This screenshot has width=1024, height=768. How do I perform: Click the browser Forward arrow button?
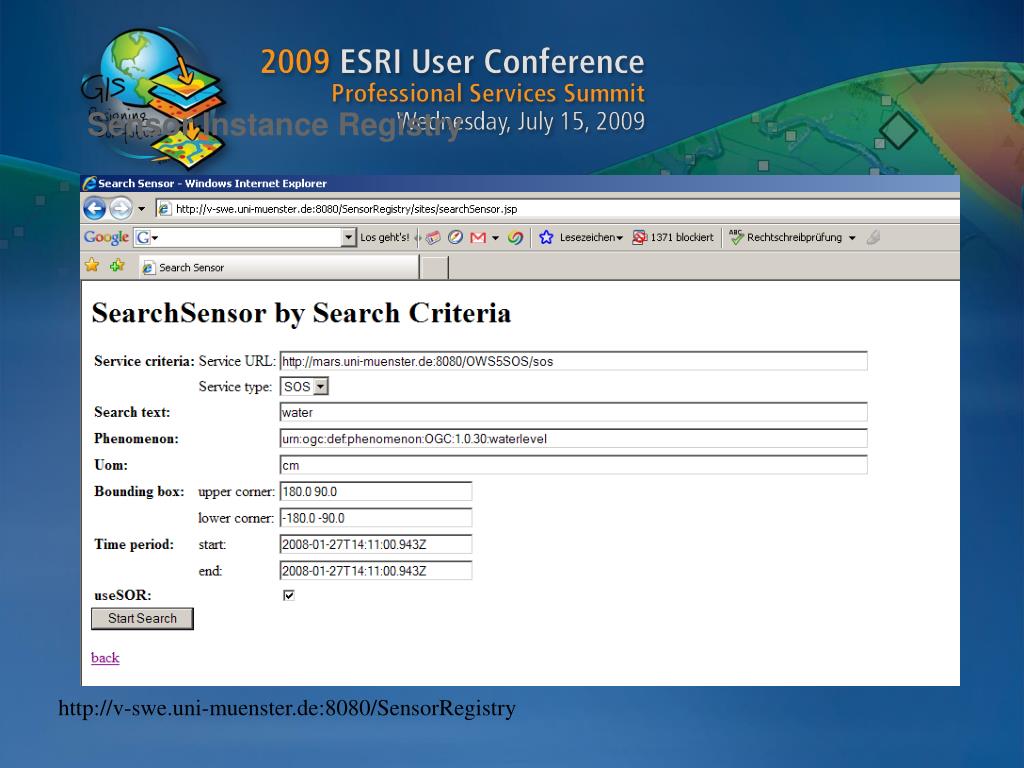pyautogui.click(x=120, y=209)
